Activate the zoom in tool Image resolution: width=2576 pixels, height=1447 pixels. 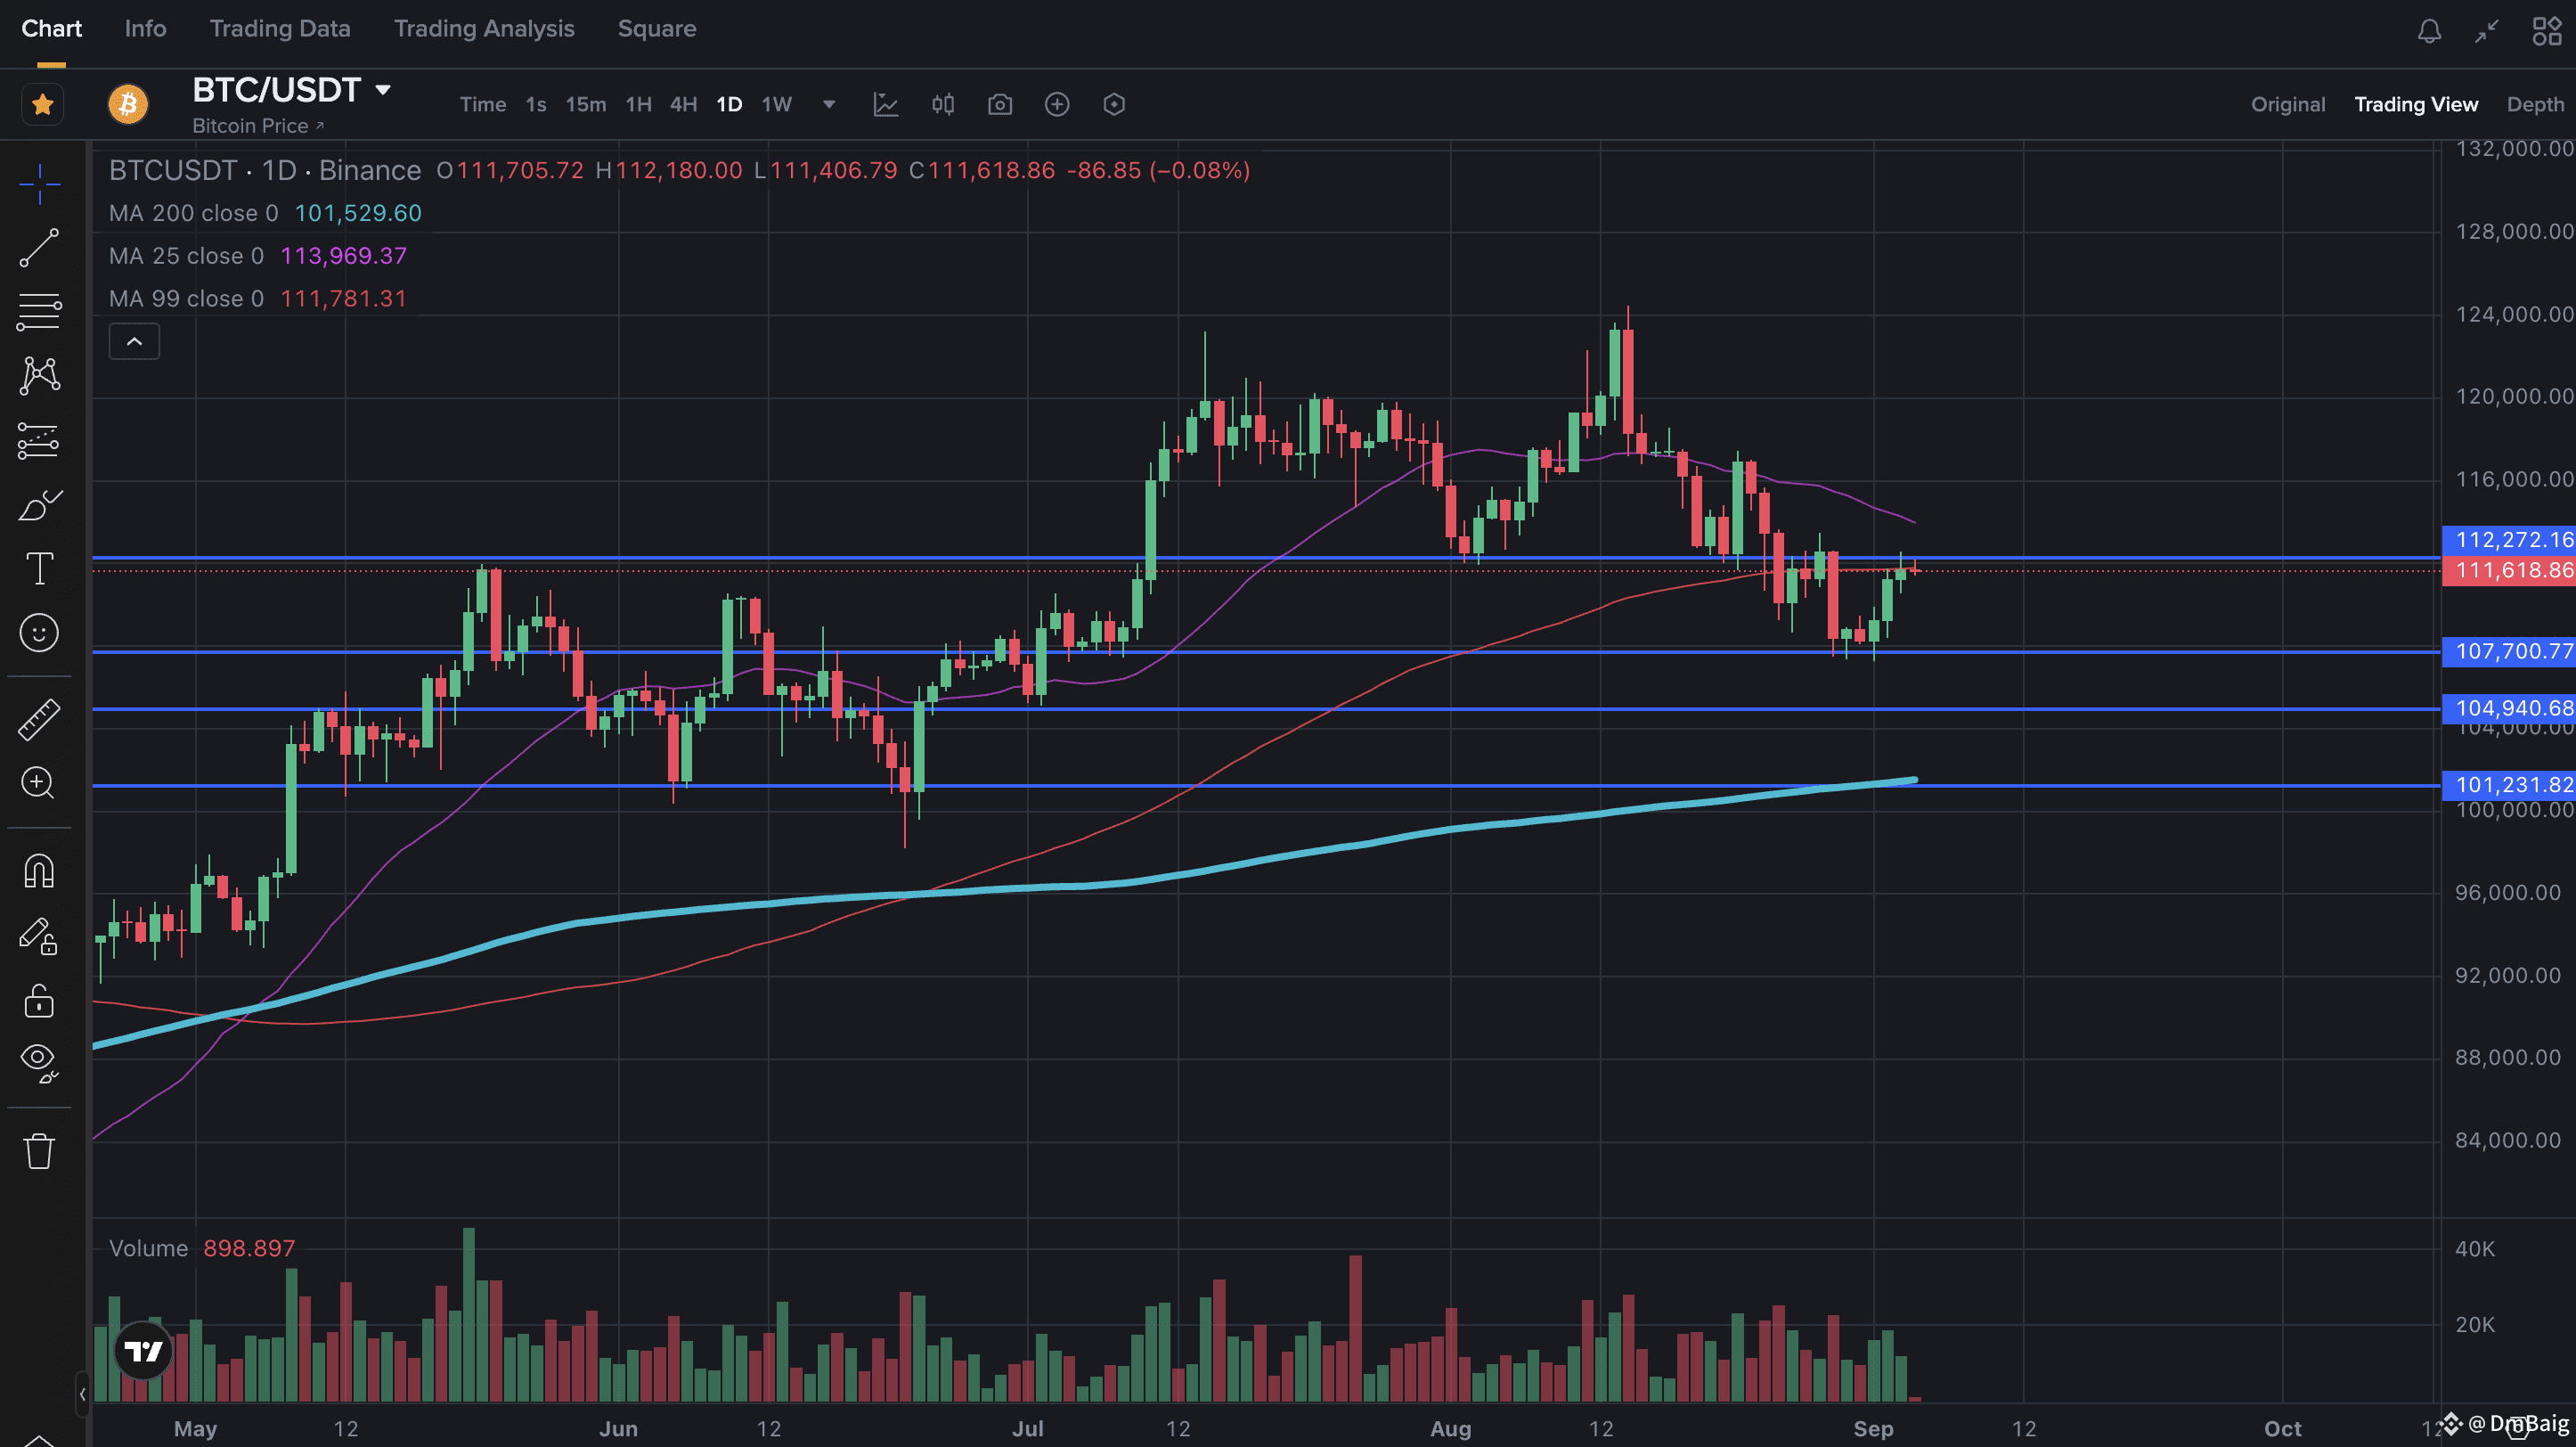coord(39,783)
